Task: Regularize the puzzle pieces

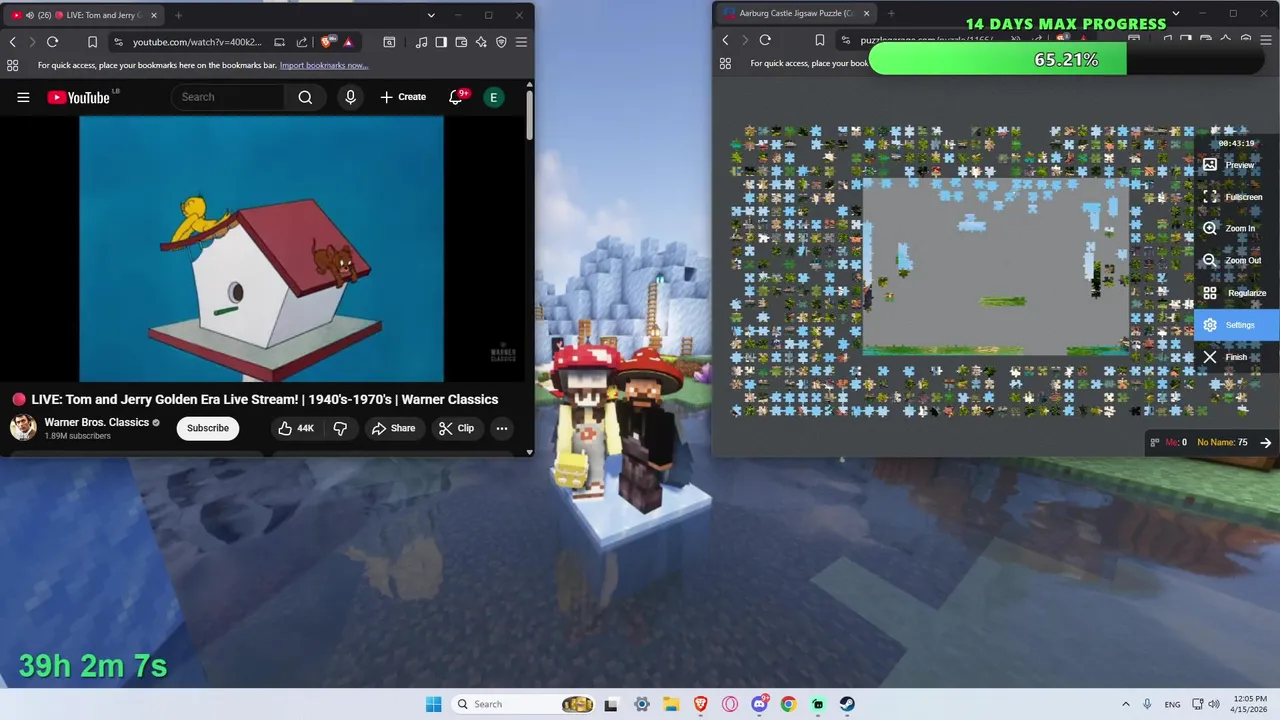Action: [1237, 293]
